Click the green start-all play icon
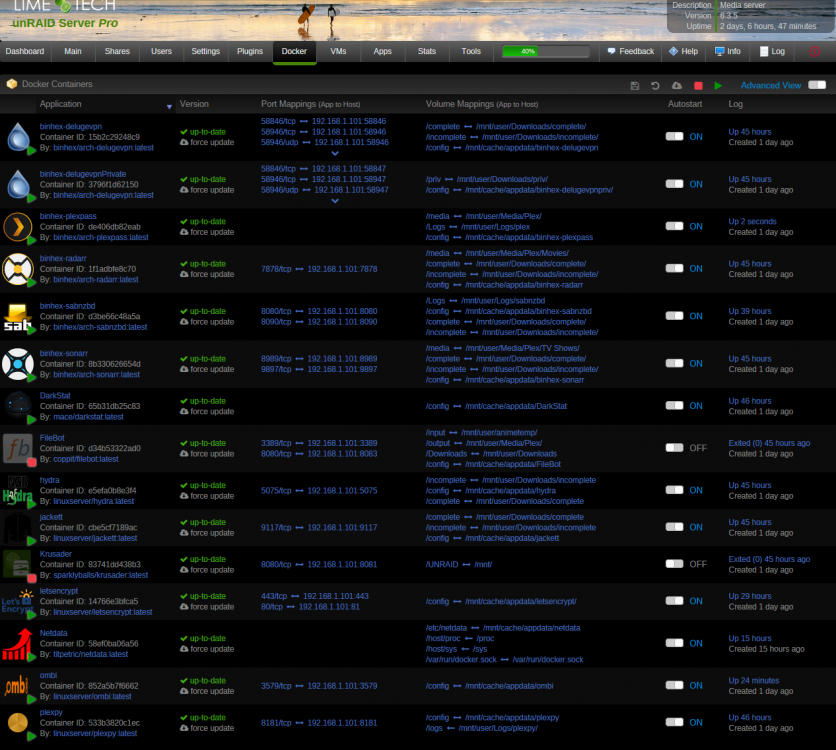The height and width of the screenshot is (750, 836). point(718,86)
